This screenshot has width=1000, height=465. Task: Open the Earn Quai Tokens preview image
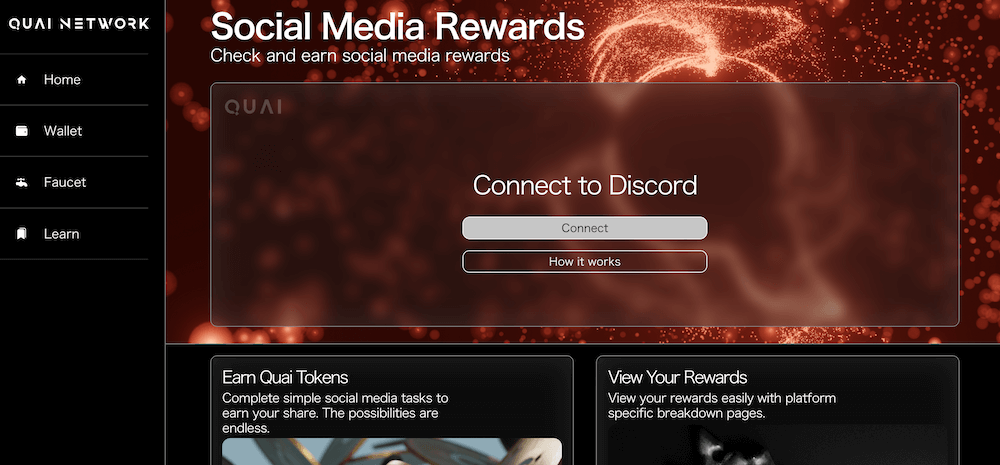pyautogui.click(x=392, y=452)
